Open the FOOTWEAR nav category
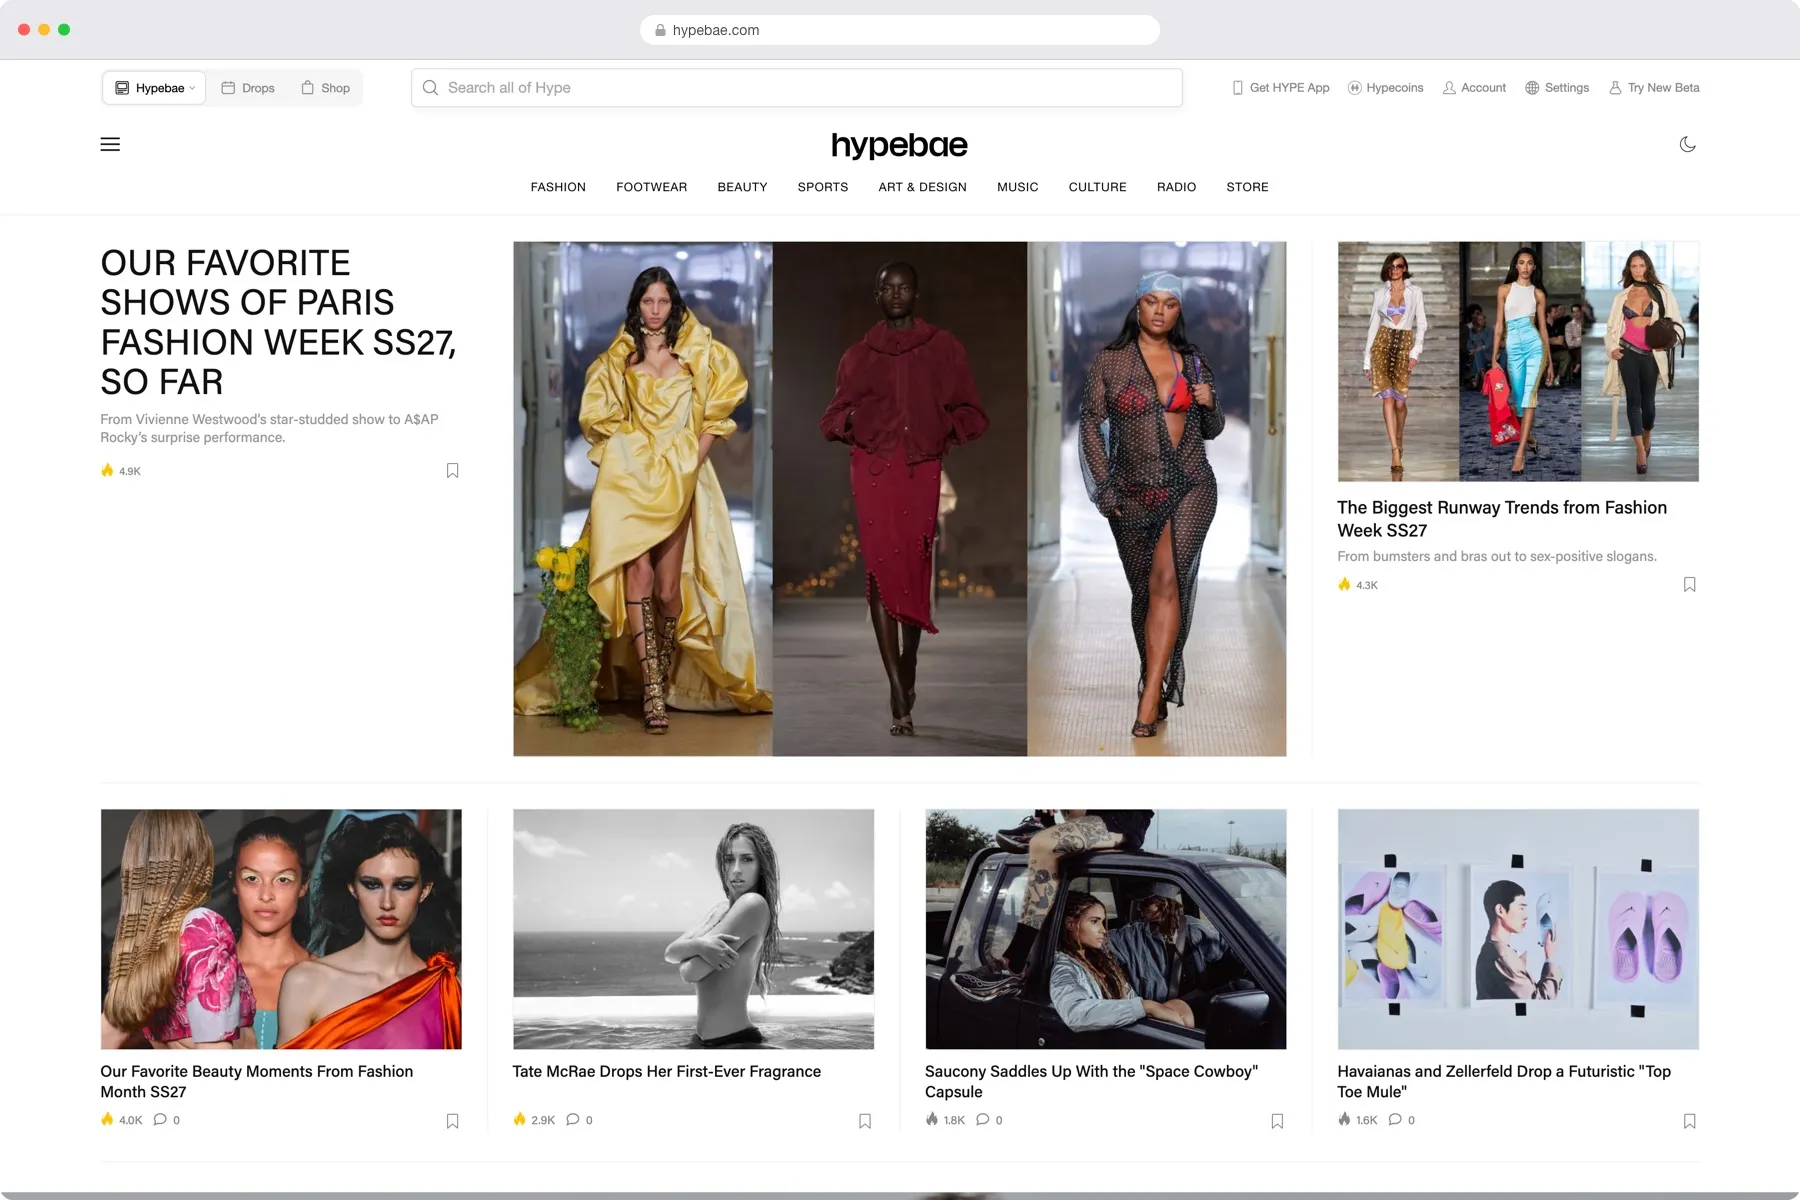This screenshot has width=1800, height=1200. pyautogui.click(x=652, y=187)
